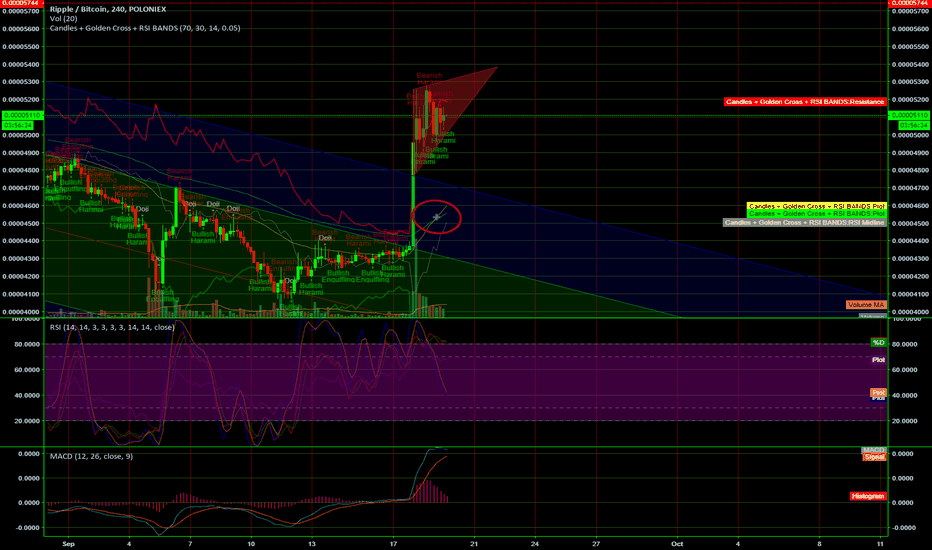Select the green %D label in RSI pane

pos(878,342)
